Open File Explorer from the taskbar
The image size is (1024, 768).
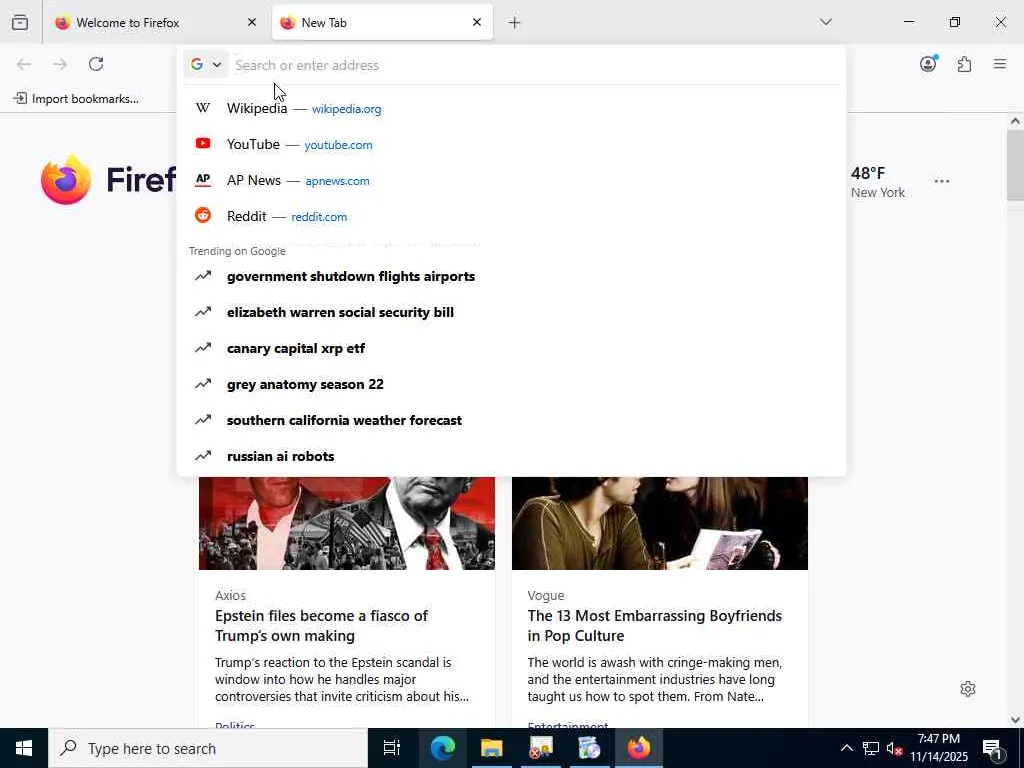[492, 748]
